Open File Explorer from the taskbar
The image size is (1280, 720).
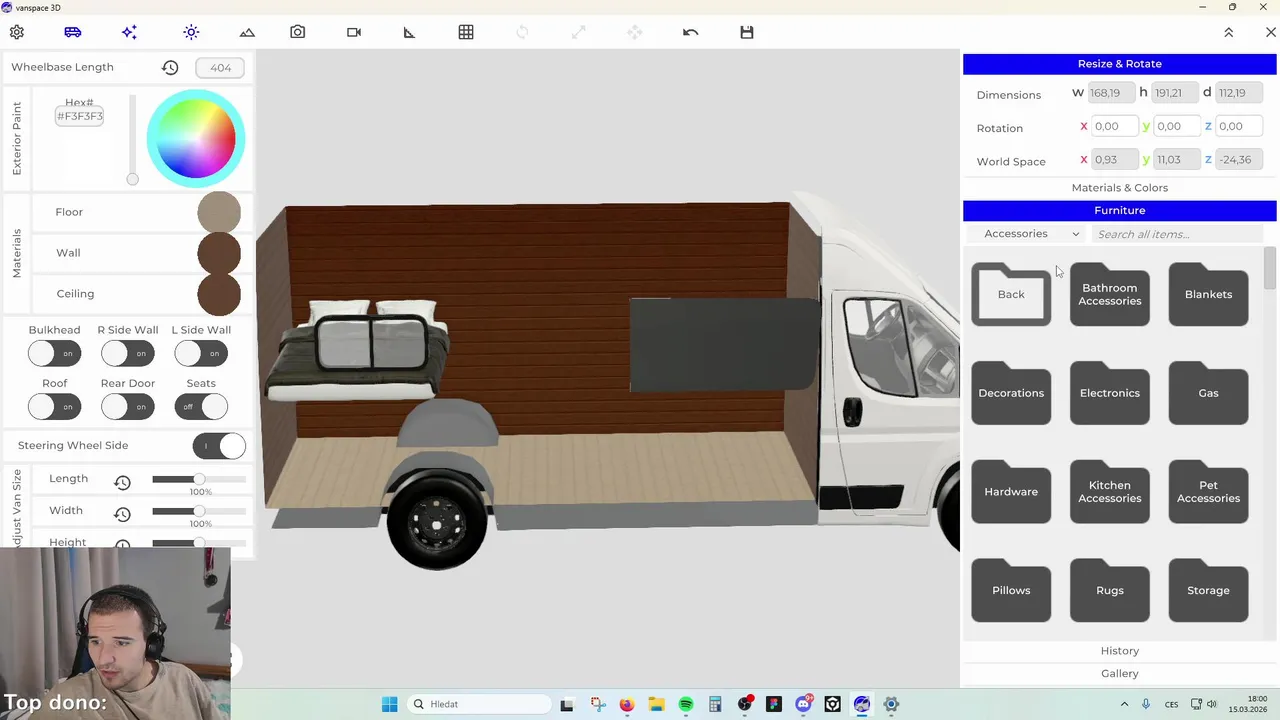tap(656, 704)
